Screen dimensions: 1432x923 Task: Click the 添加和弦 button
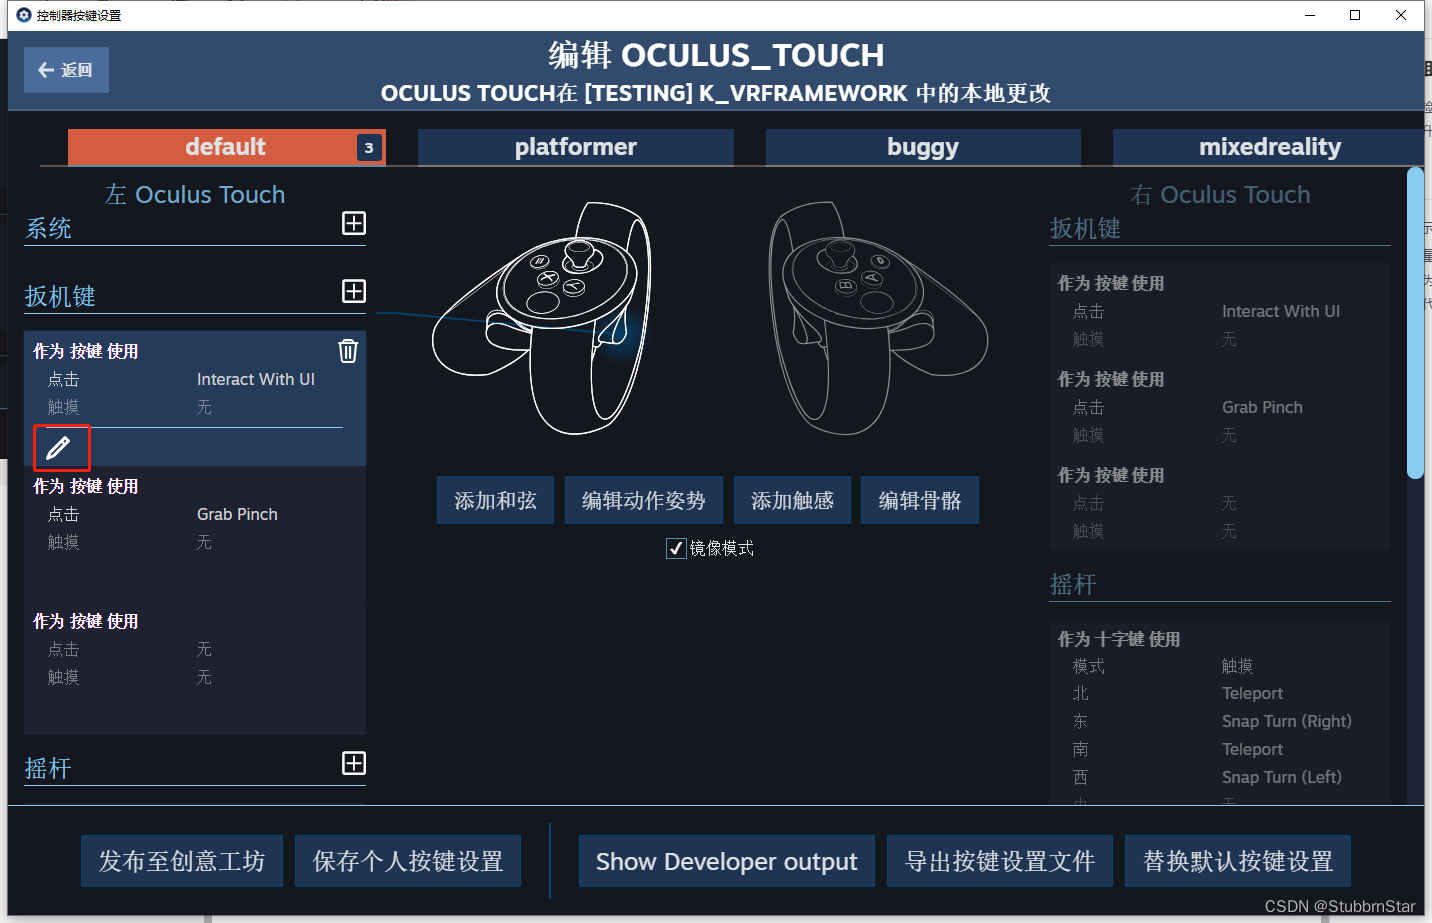(495, 500)
